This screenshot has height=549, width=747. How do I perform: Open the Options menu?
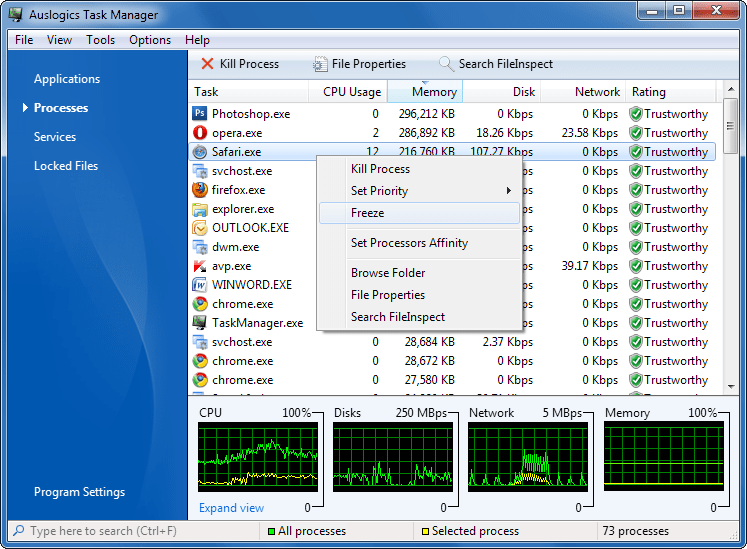pyautogui.click(x=150, y=40)
